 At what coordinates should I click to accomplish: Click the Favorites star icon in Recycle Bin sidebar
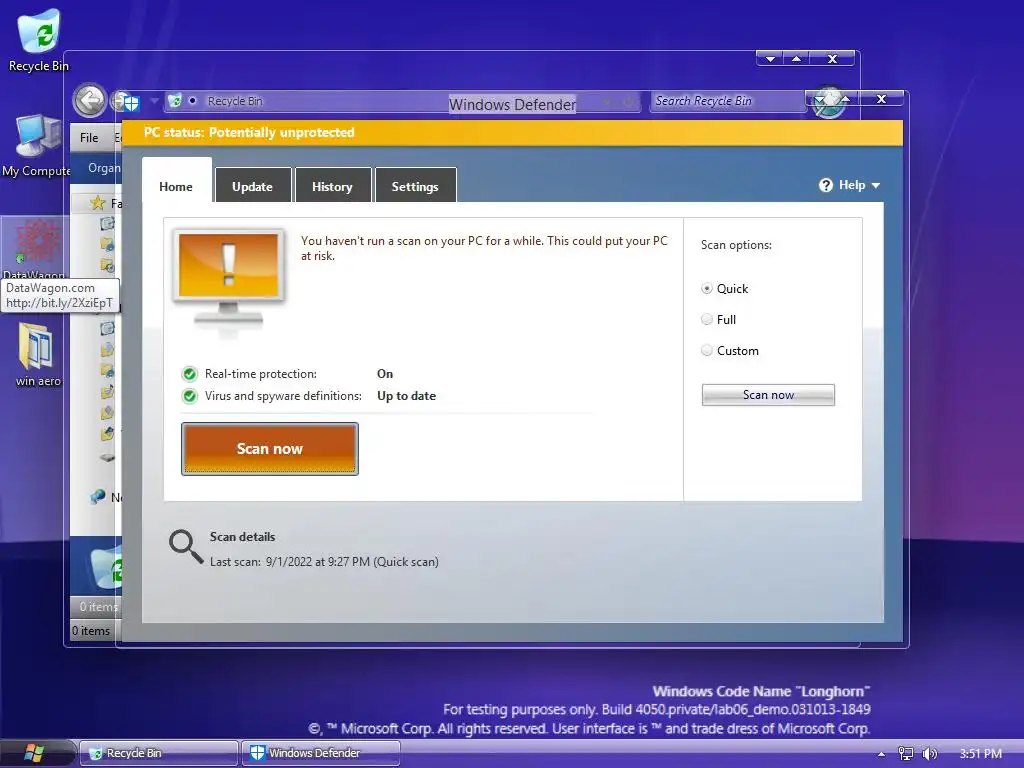click(x=98, y=203)
